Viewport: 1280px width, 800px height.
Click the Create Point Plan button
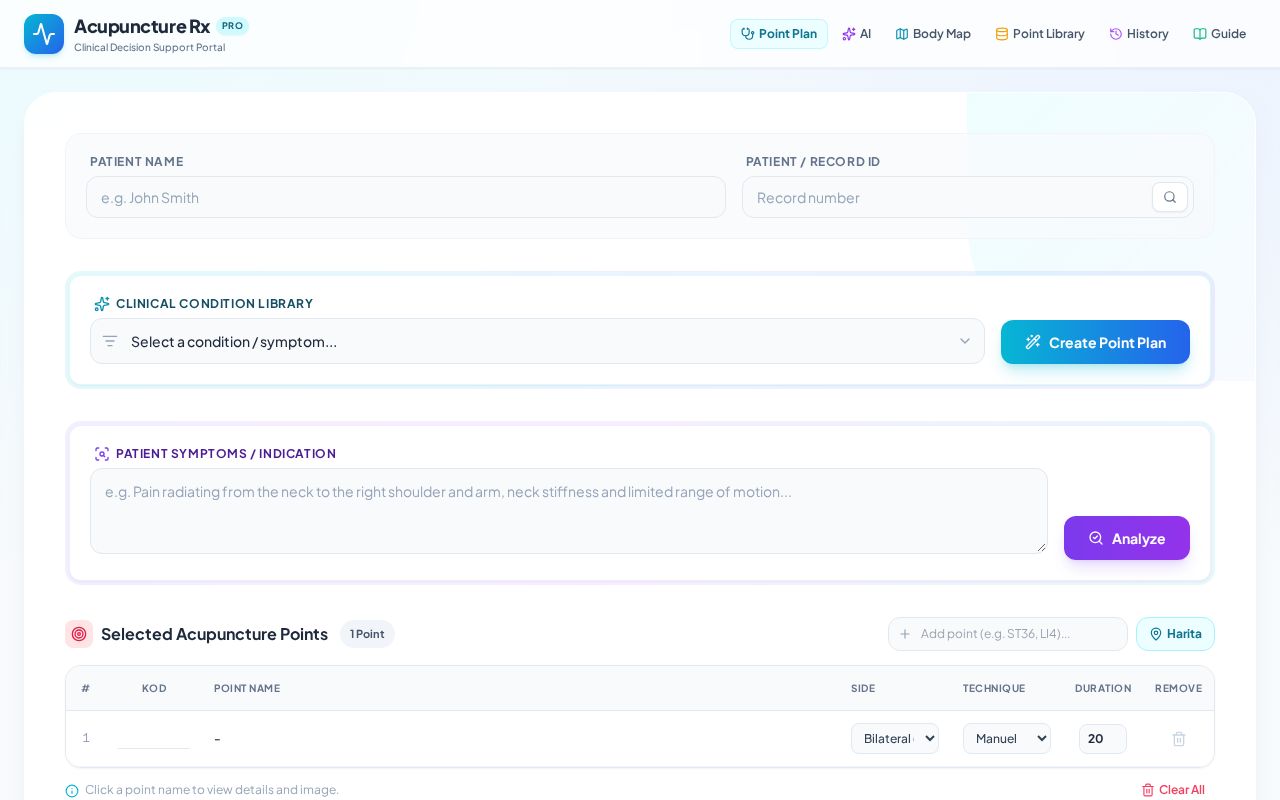[x=1095, y=342]
